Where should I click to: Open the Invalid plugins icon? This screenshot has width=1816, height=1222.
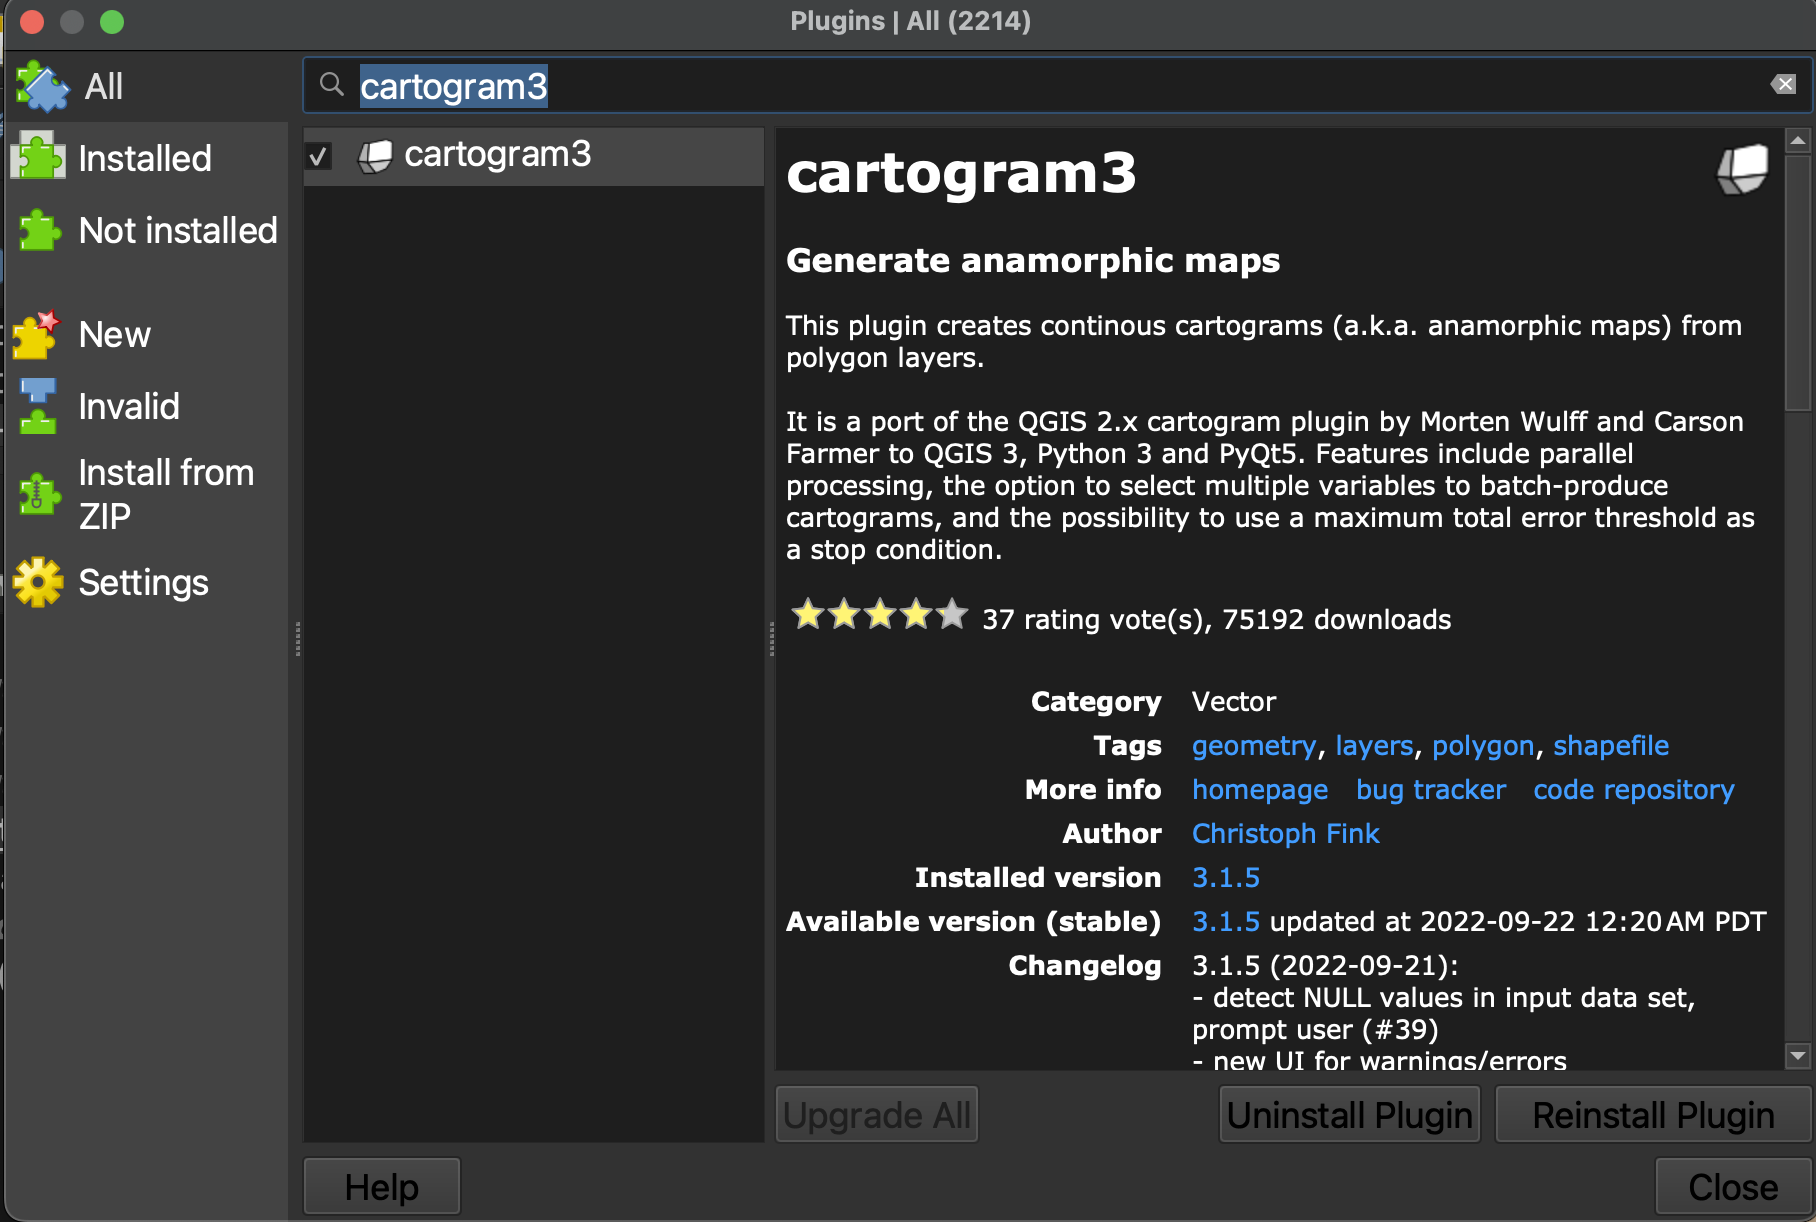point(38,407)
